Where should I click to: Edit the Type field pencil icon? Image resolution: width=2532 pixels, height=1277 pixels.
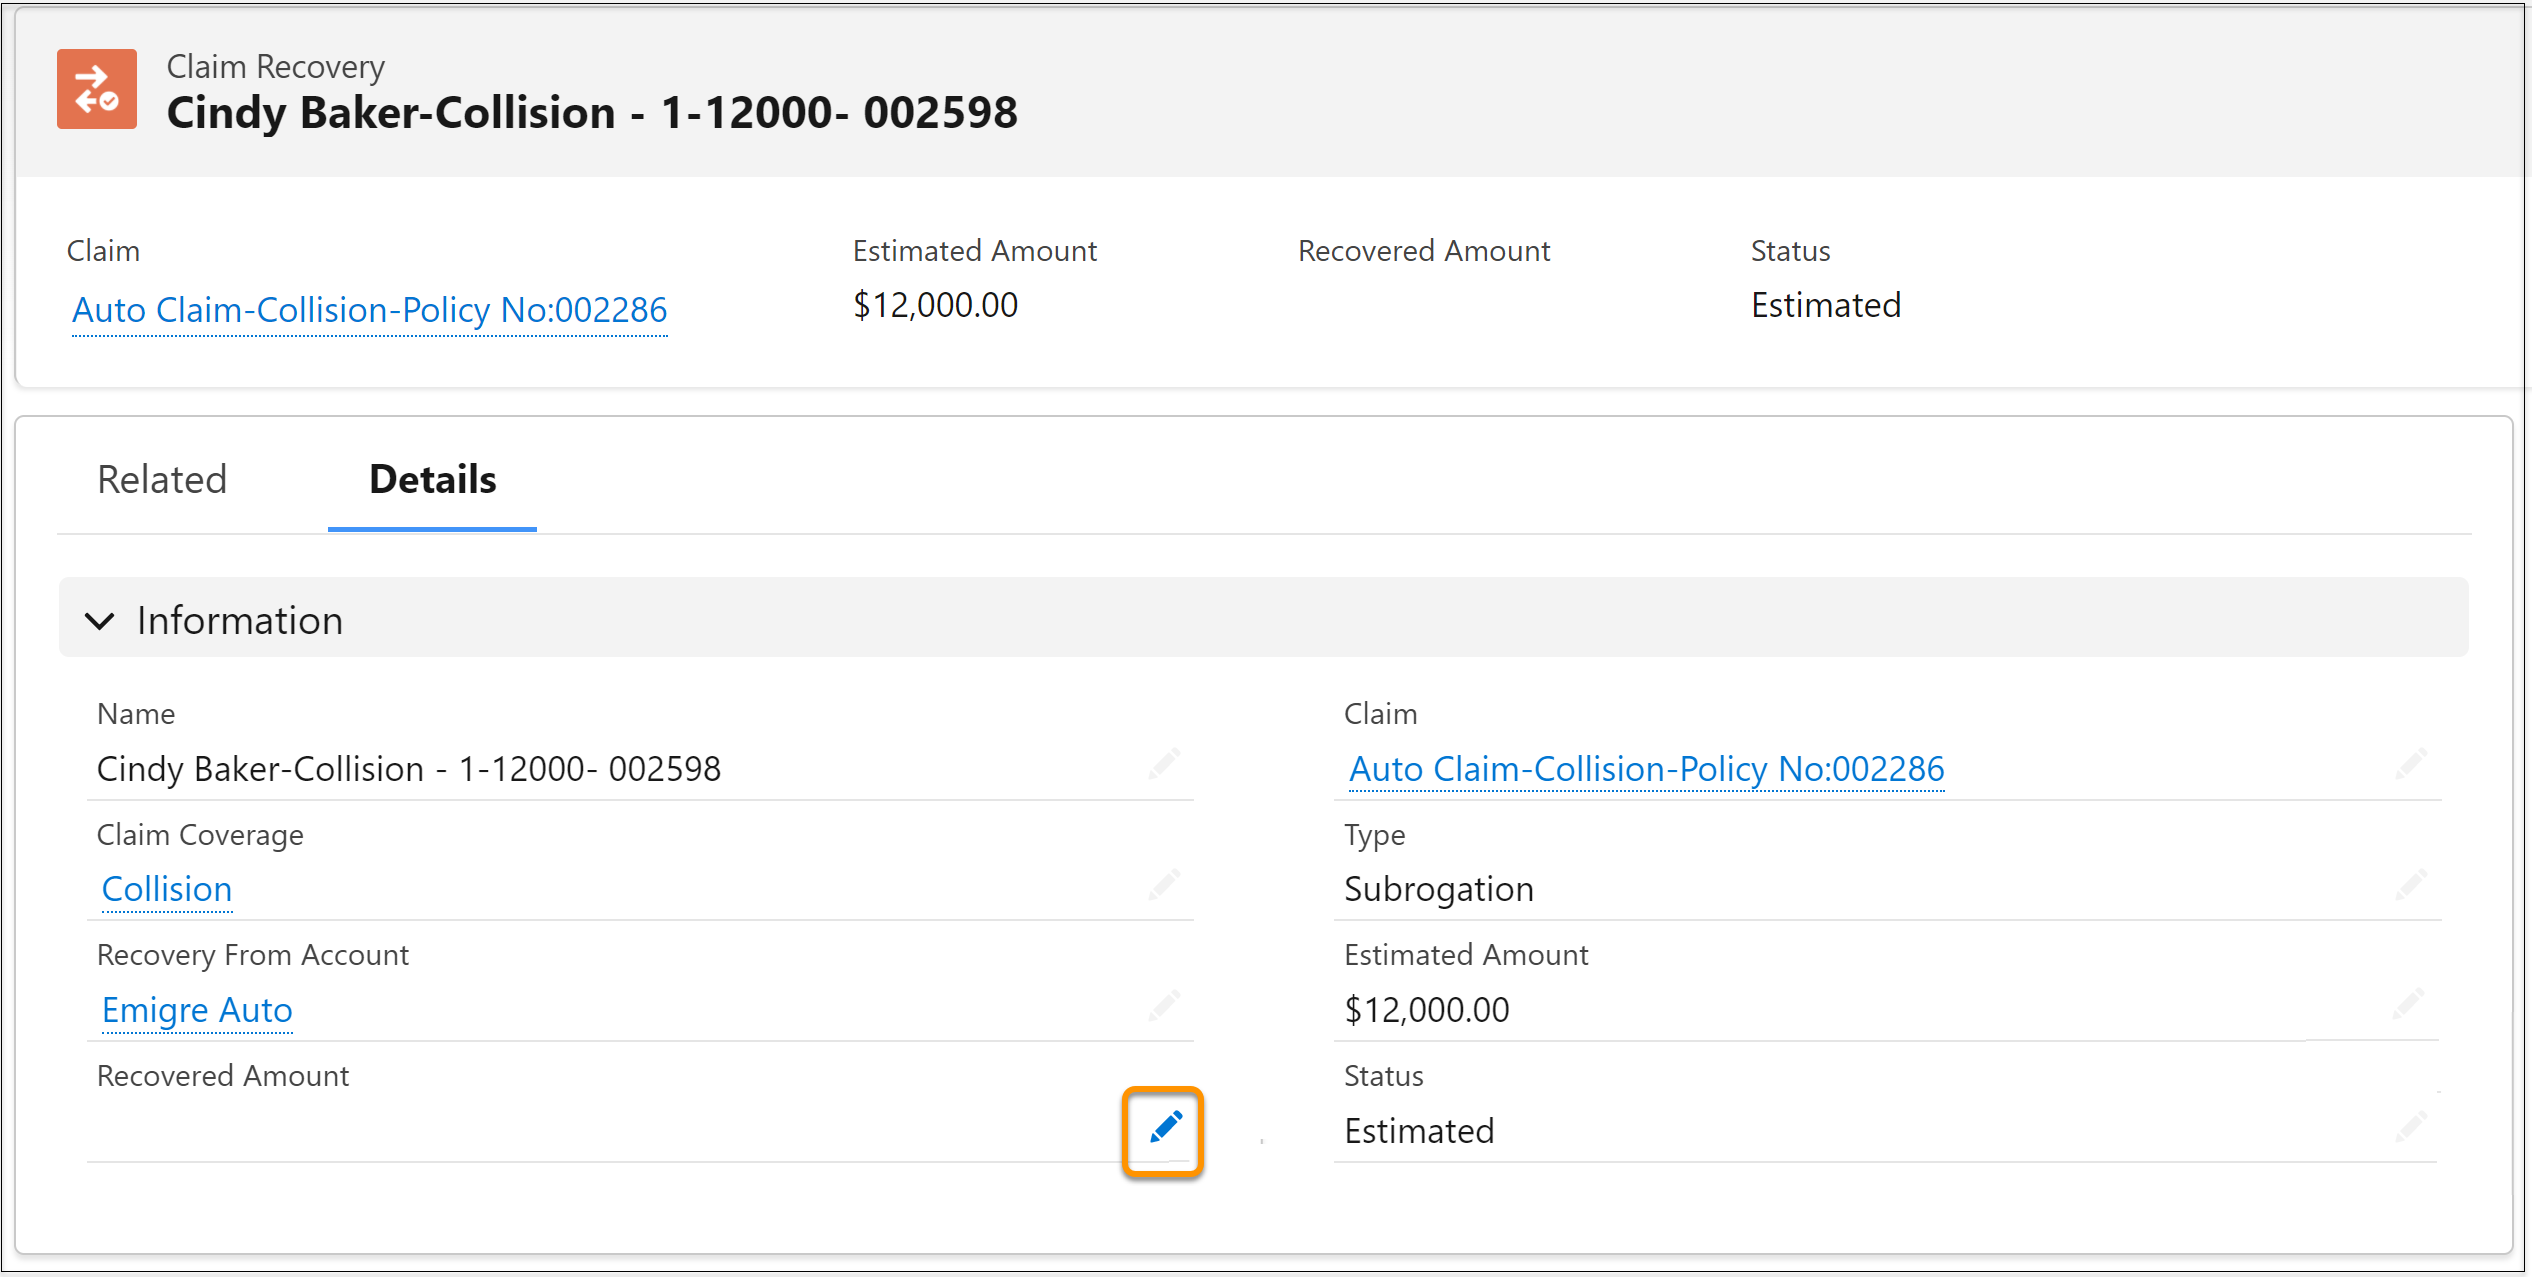2411,885
